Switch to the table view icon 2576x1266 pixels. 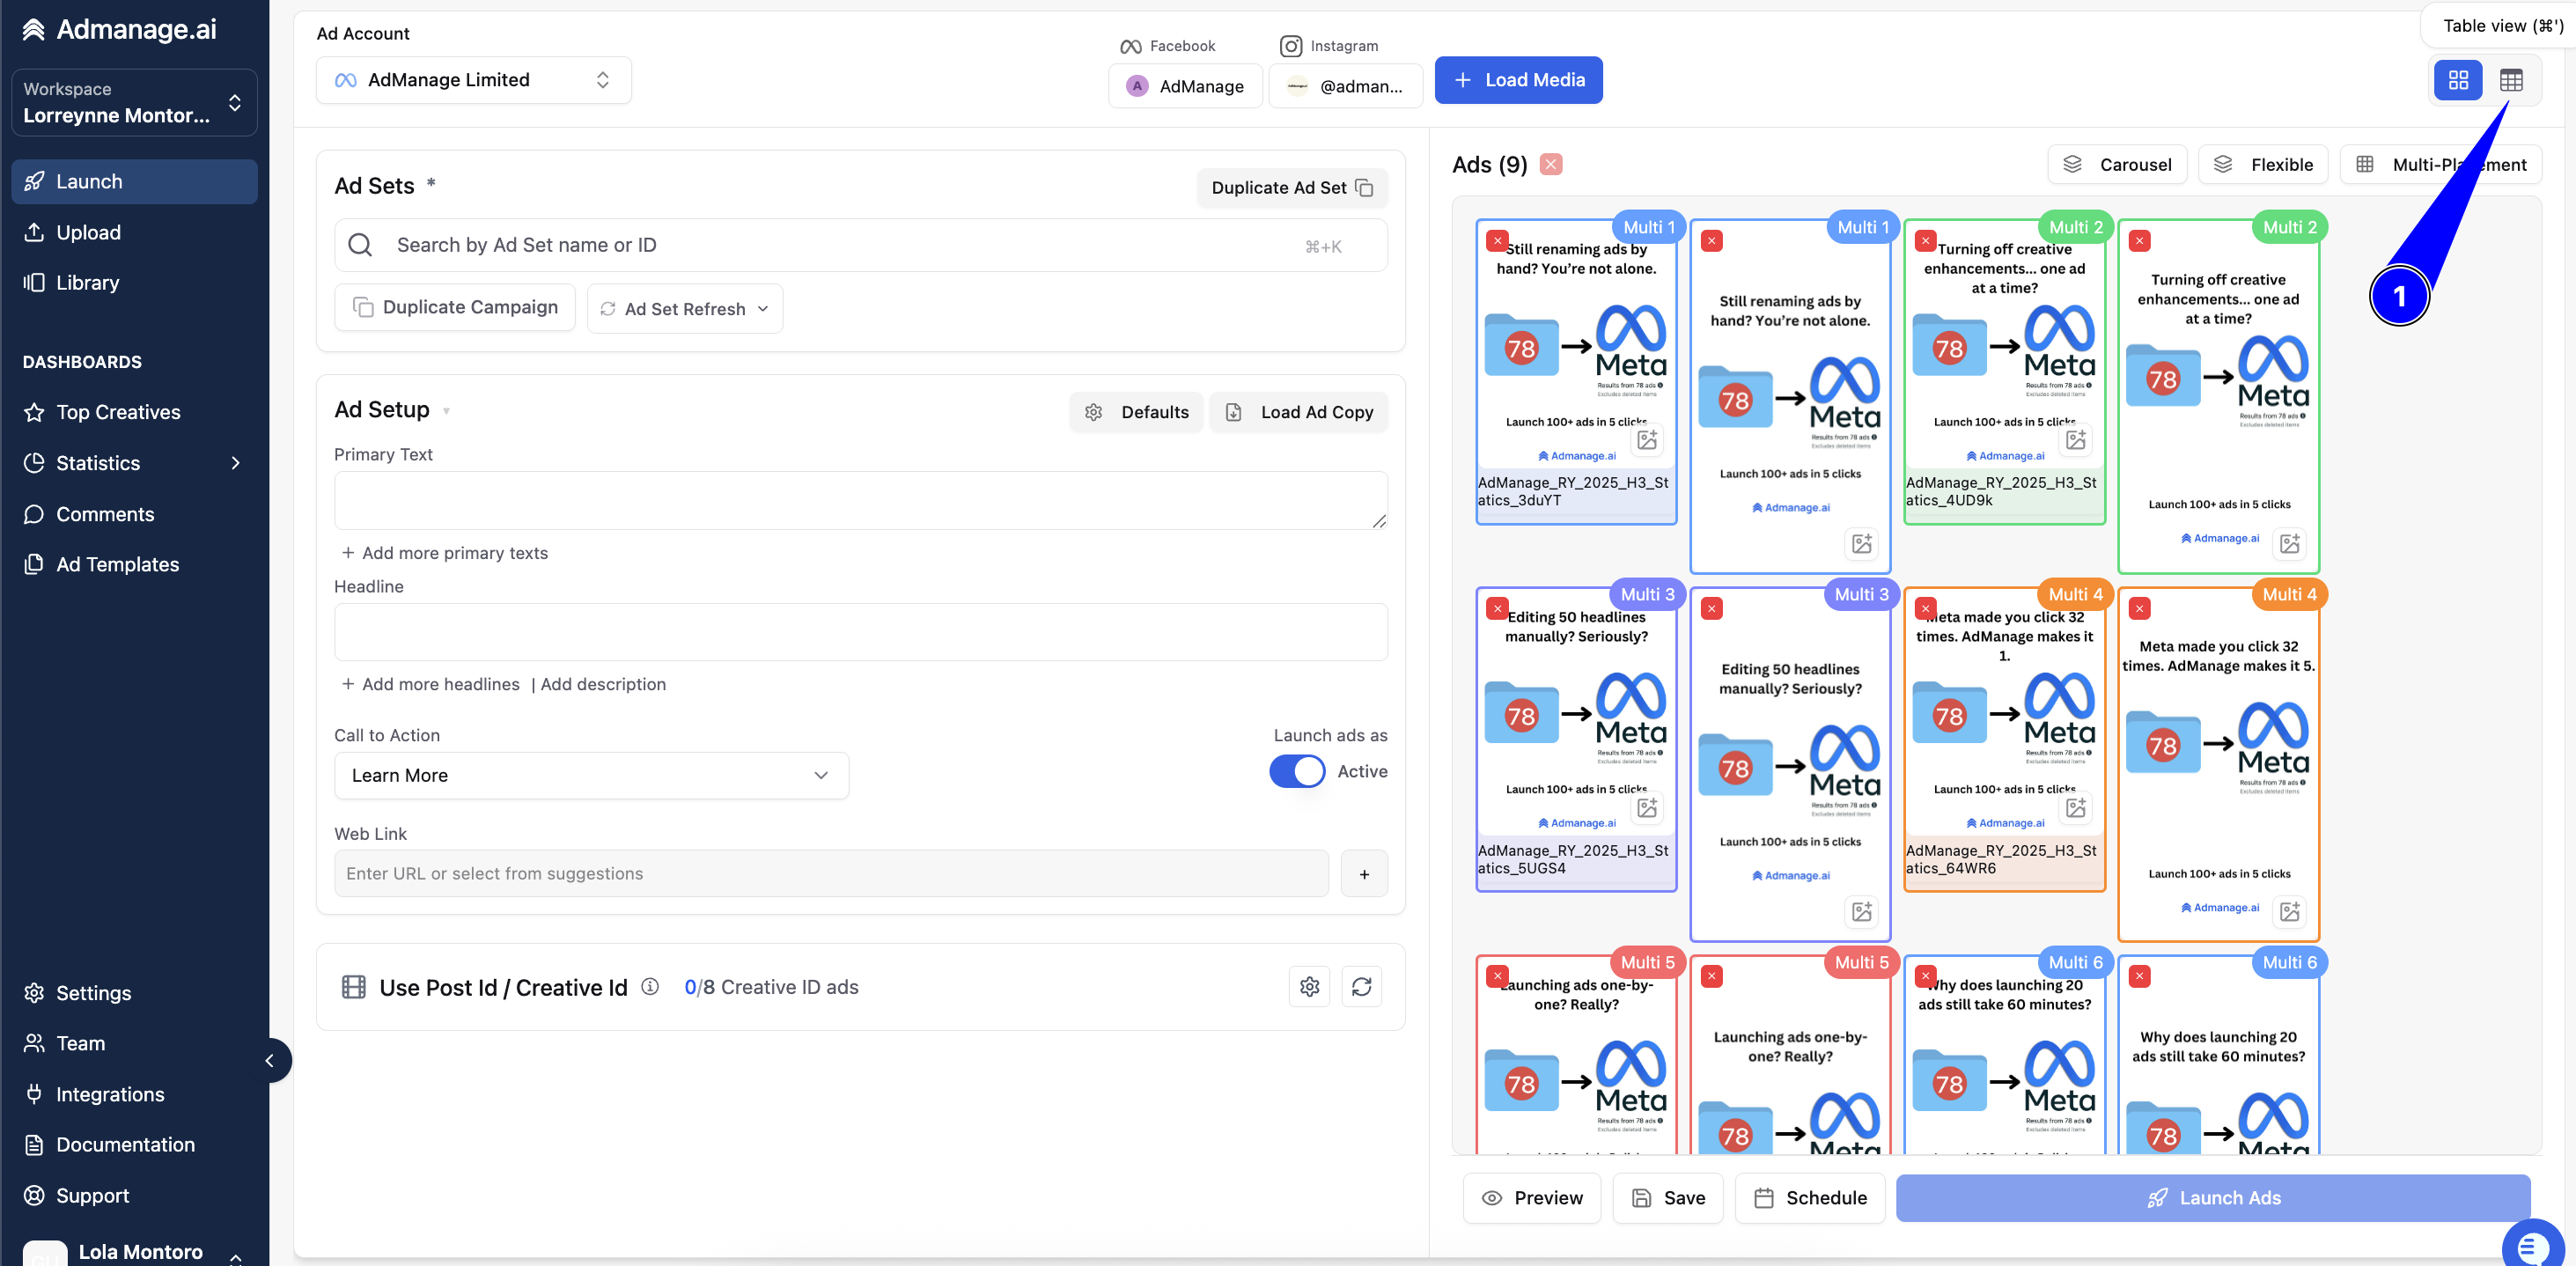point(2510,80)
